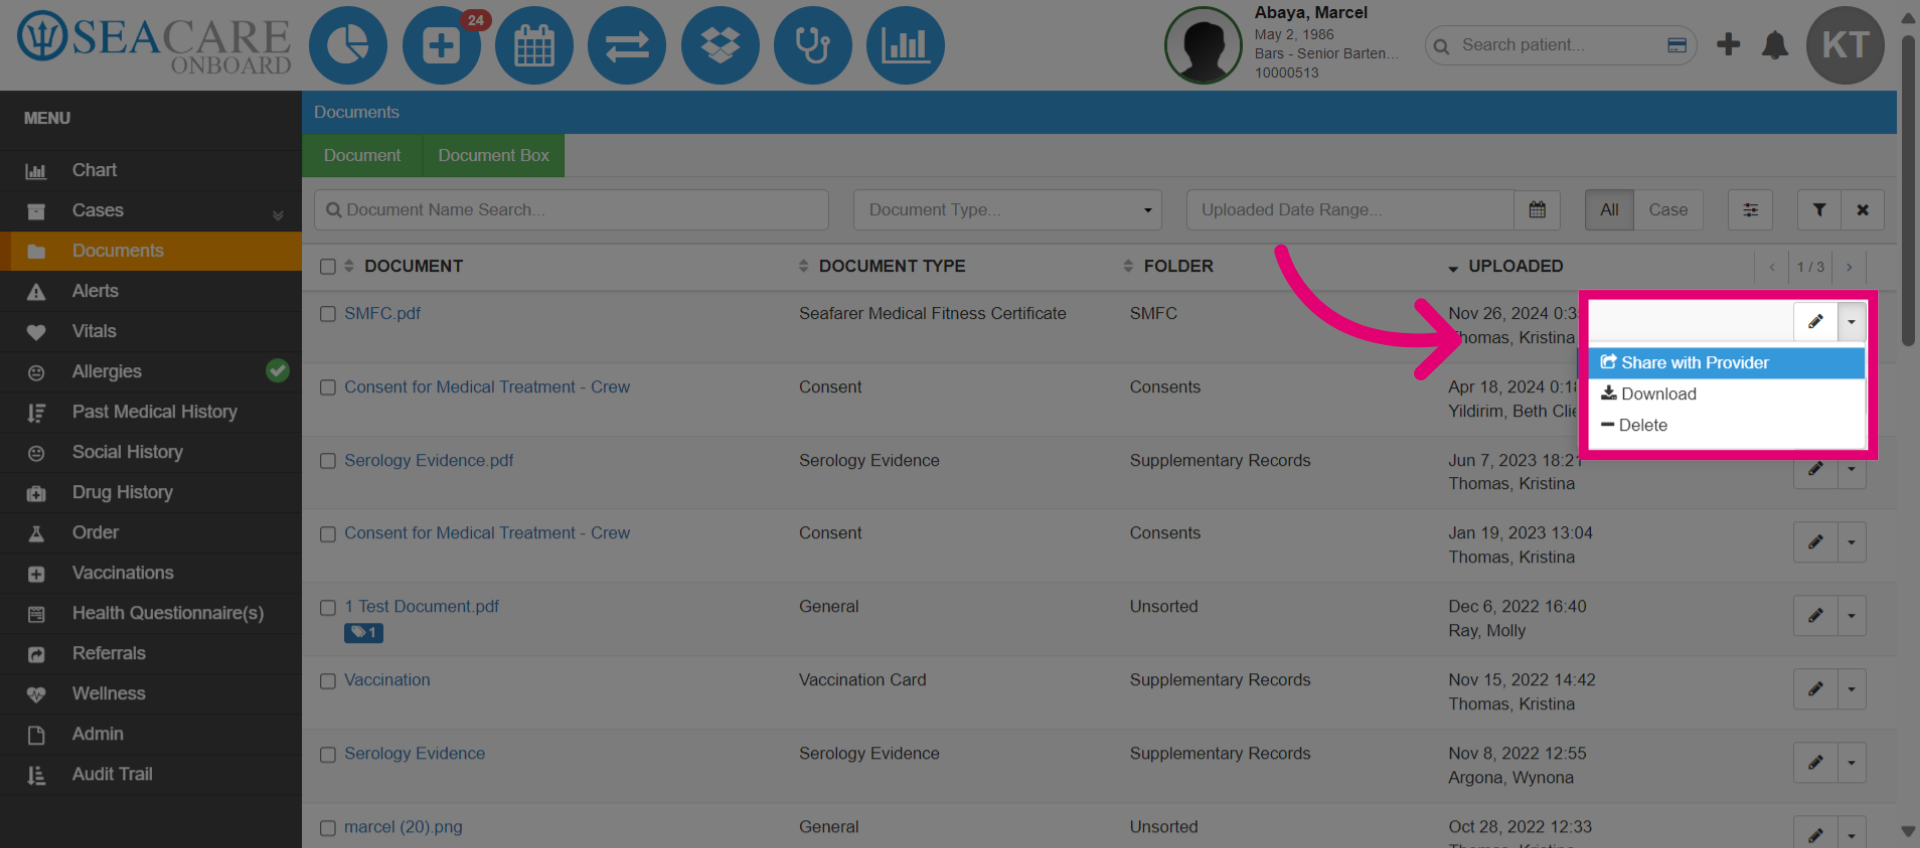Open actions caret for Serology Evidence Argona row

click(x=1852, y=762)
